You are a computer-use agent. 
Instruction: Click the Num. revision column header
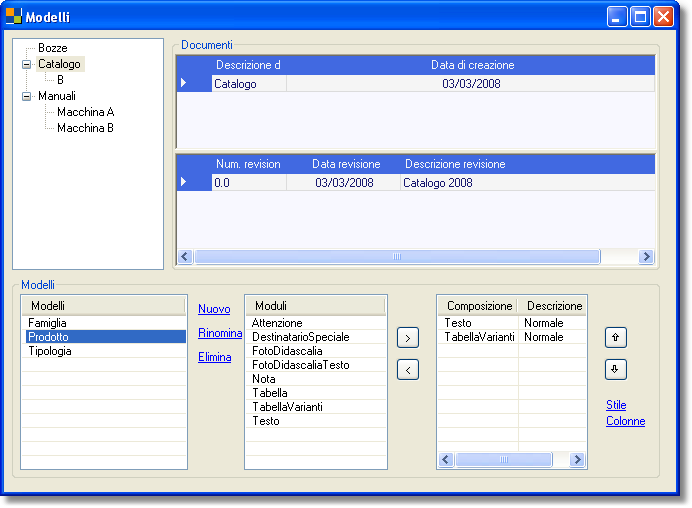(248, 164)
